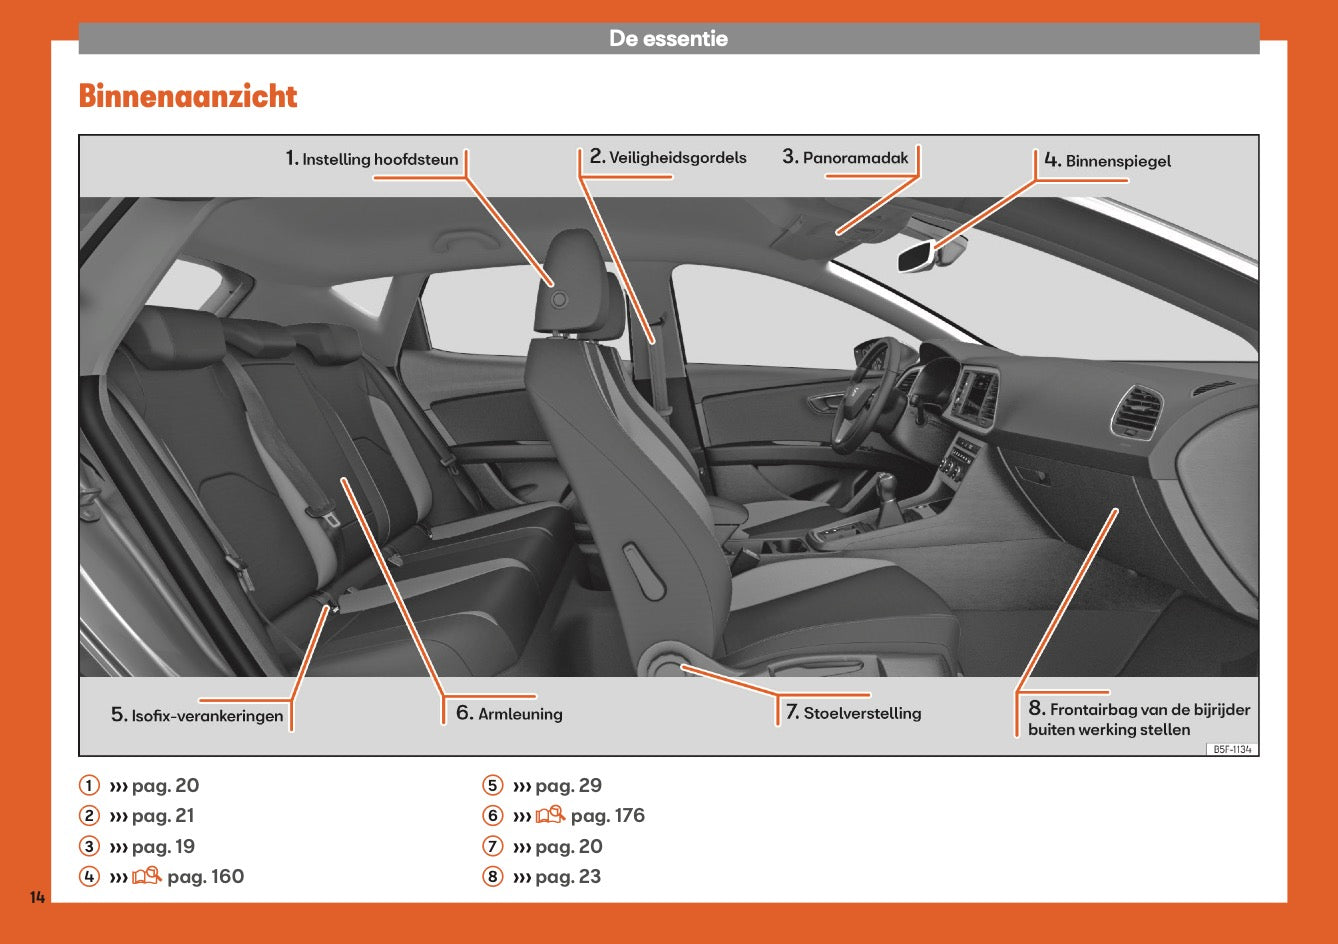
Task: Go to the 'pag. 23' reference
Action: tap(568, 877)
